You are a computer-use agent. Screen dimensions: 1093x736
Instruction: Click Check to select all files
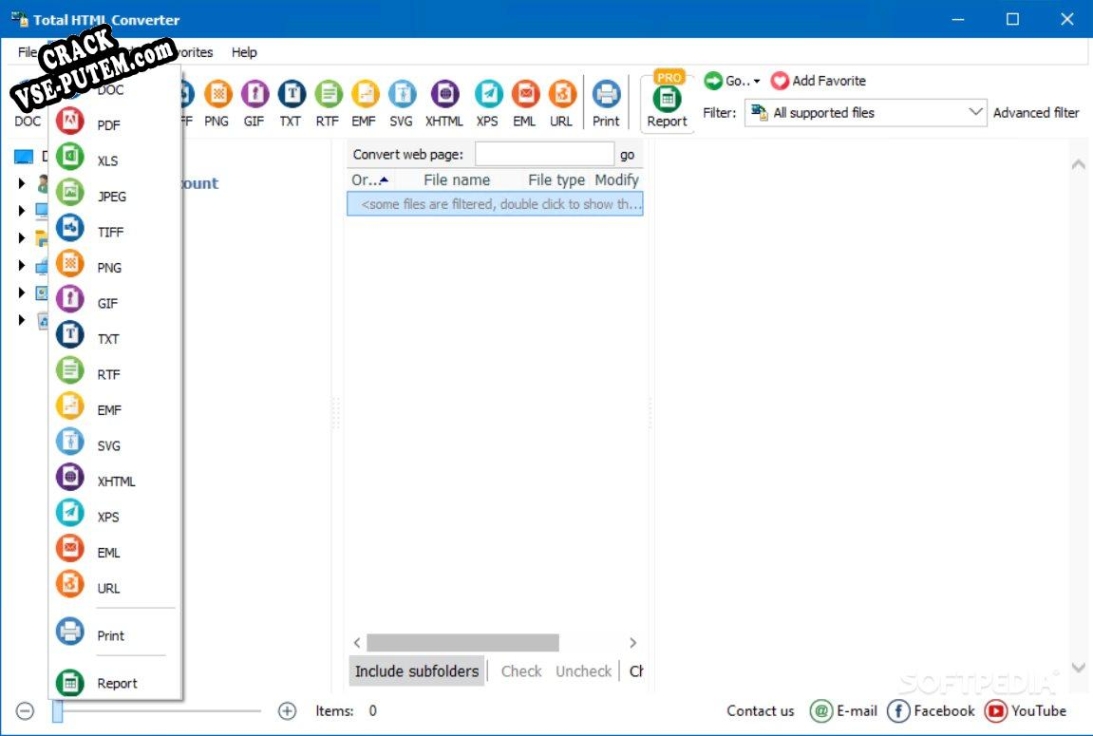tap(521, 671)
